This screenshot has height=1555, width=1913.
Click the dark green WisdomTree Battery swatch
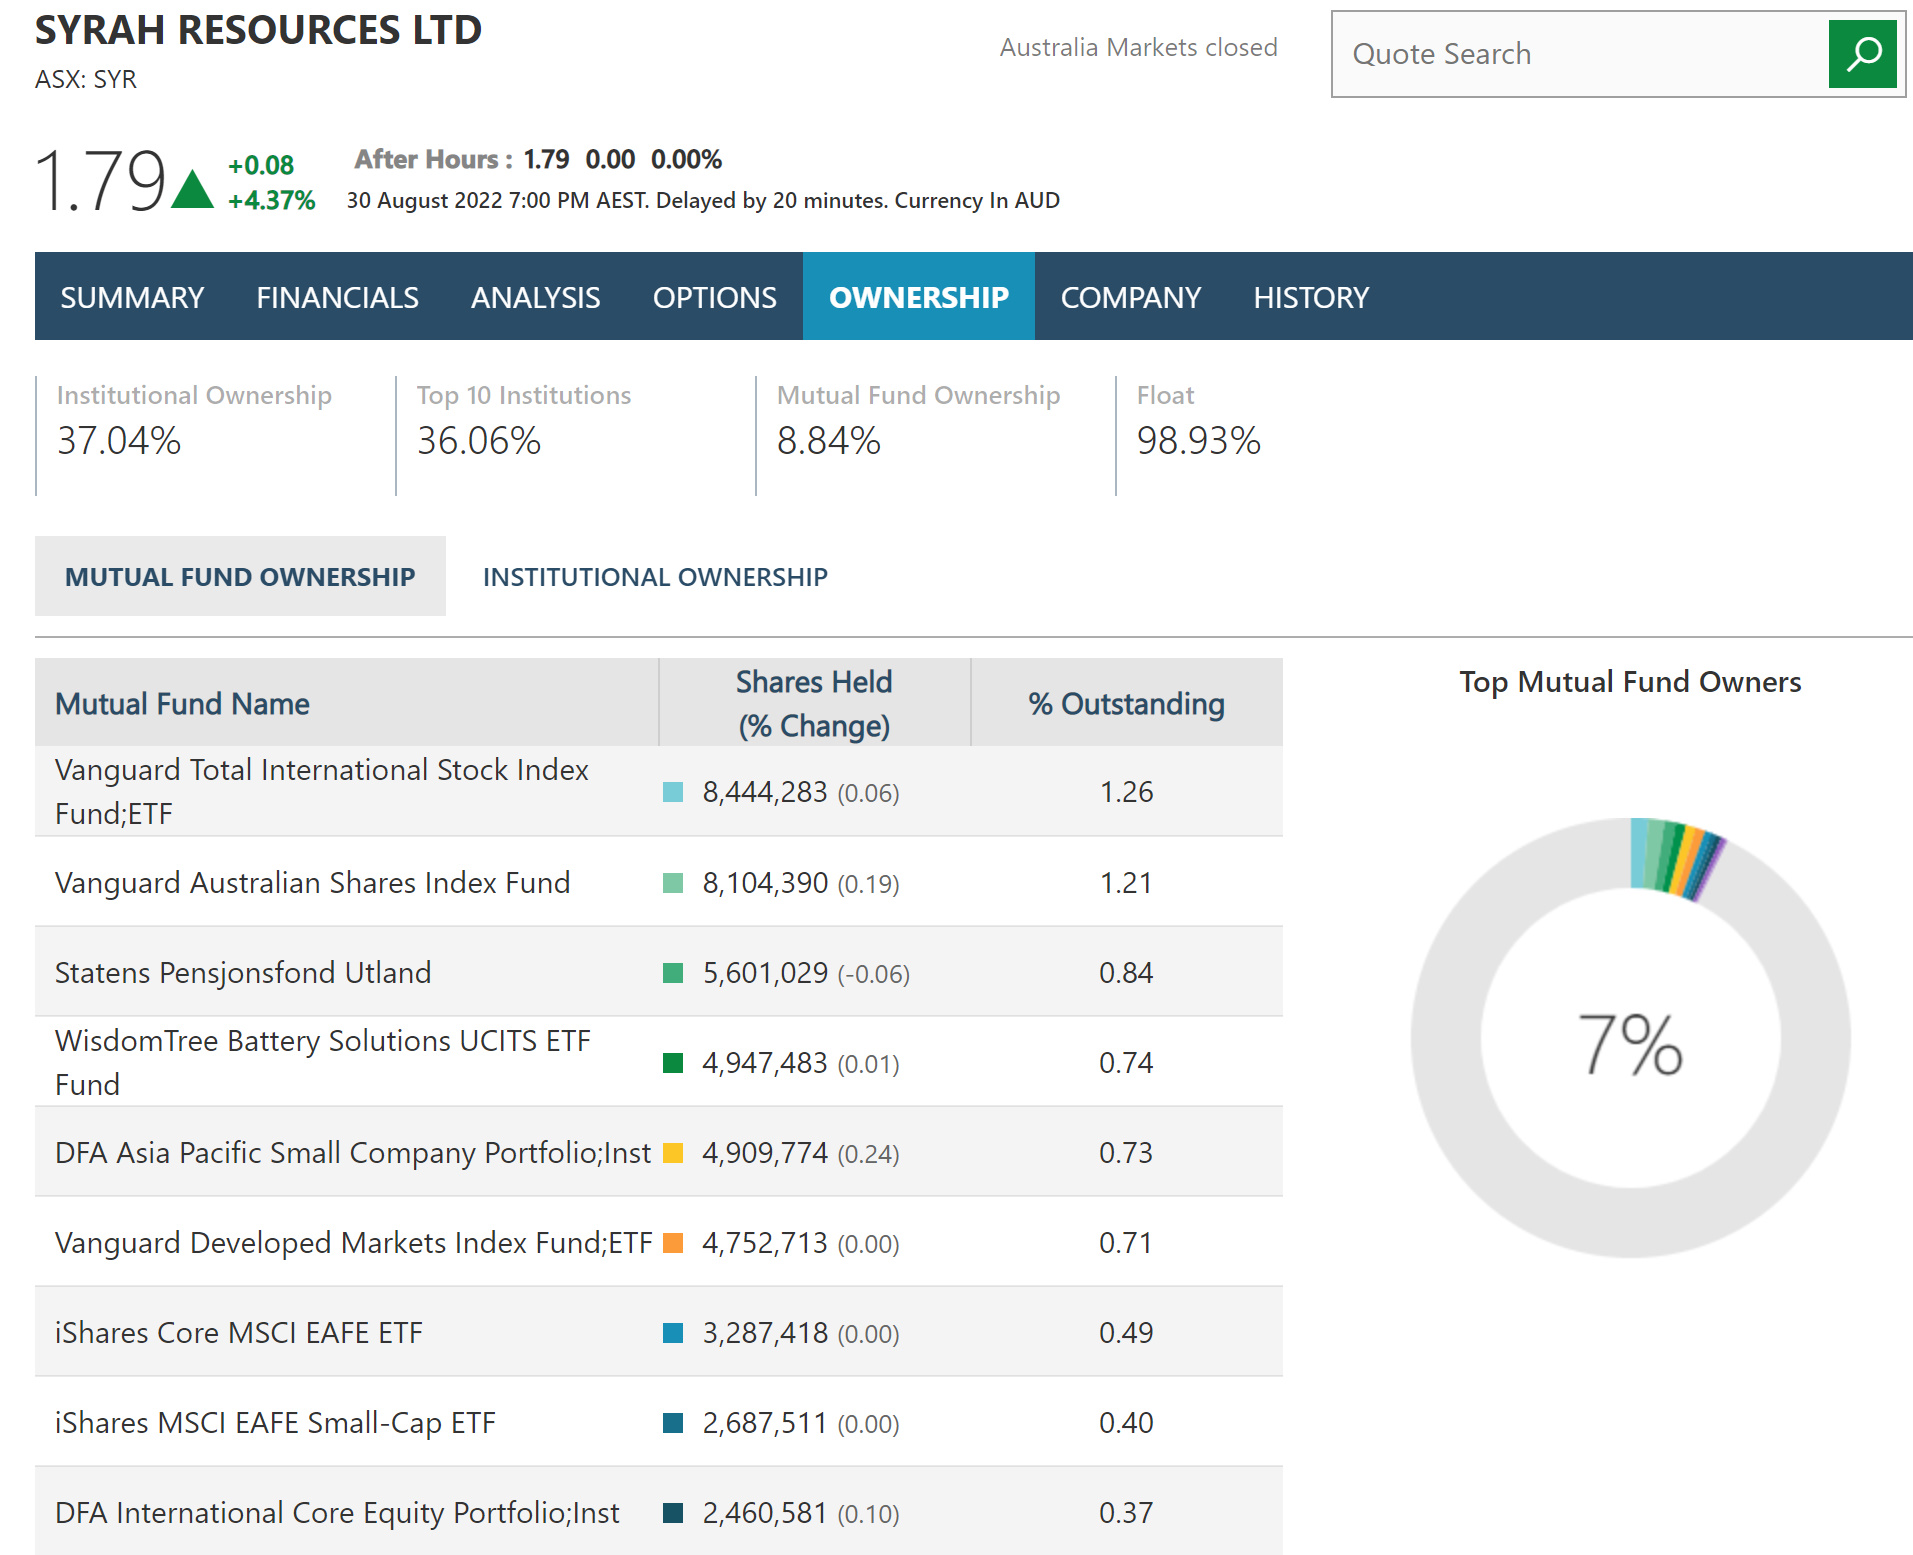point(673,1063)
